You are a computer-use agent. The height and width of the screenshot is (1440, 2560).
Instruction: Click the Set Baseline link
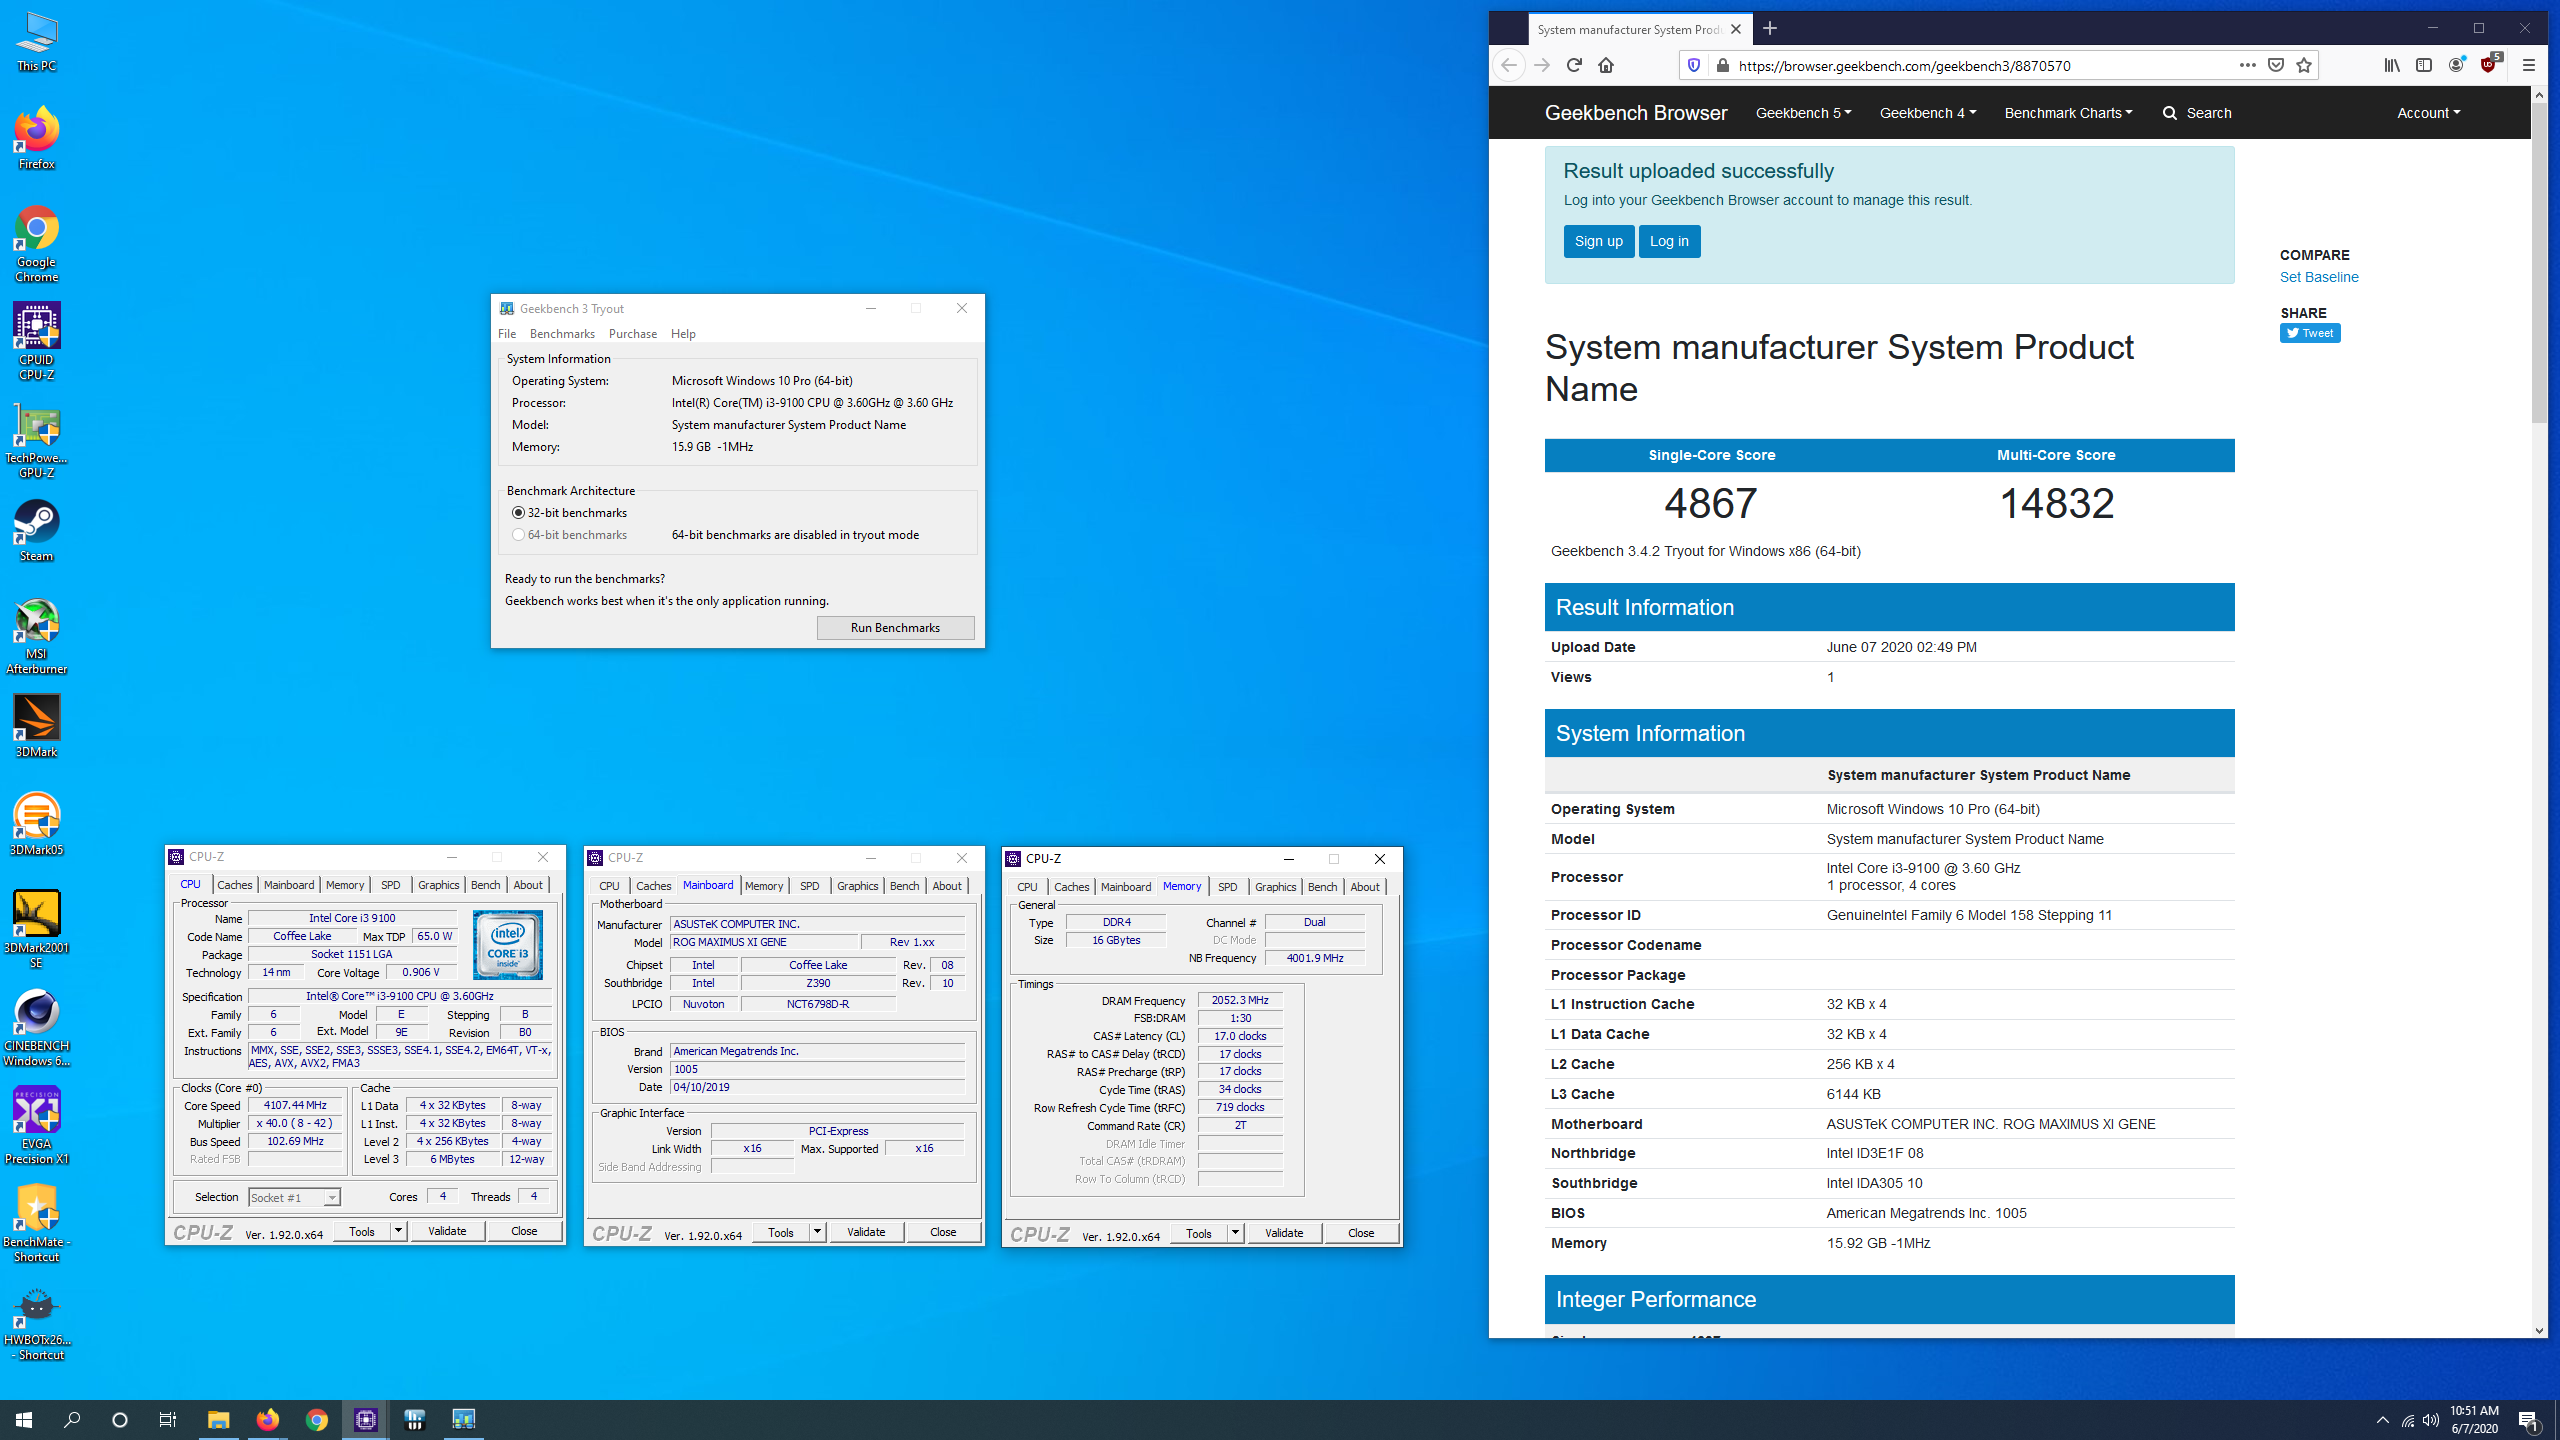coord(2318,277)
